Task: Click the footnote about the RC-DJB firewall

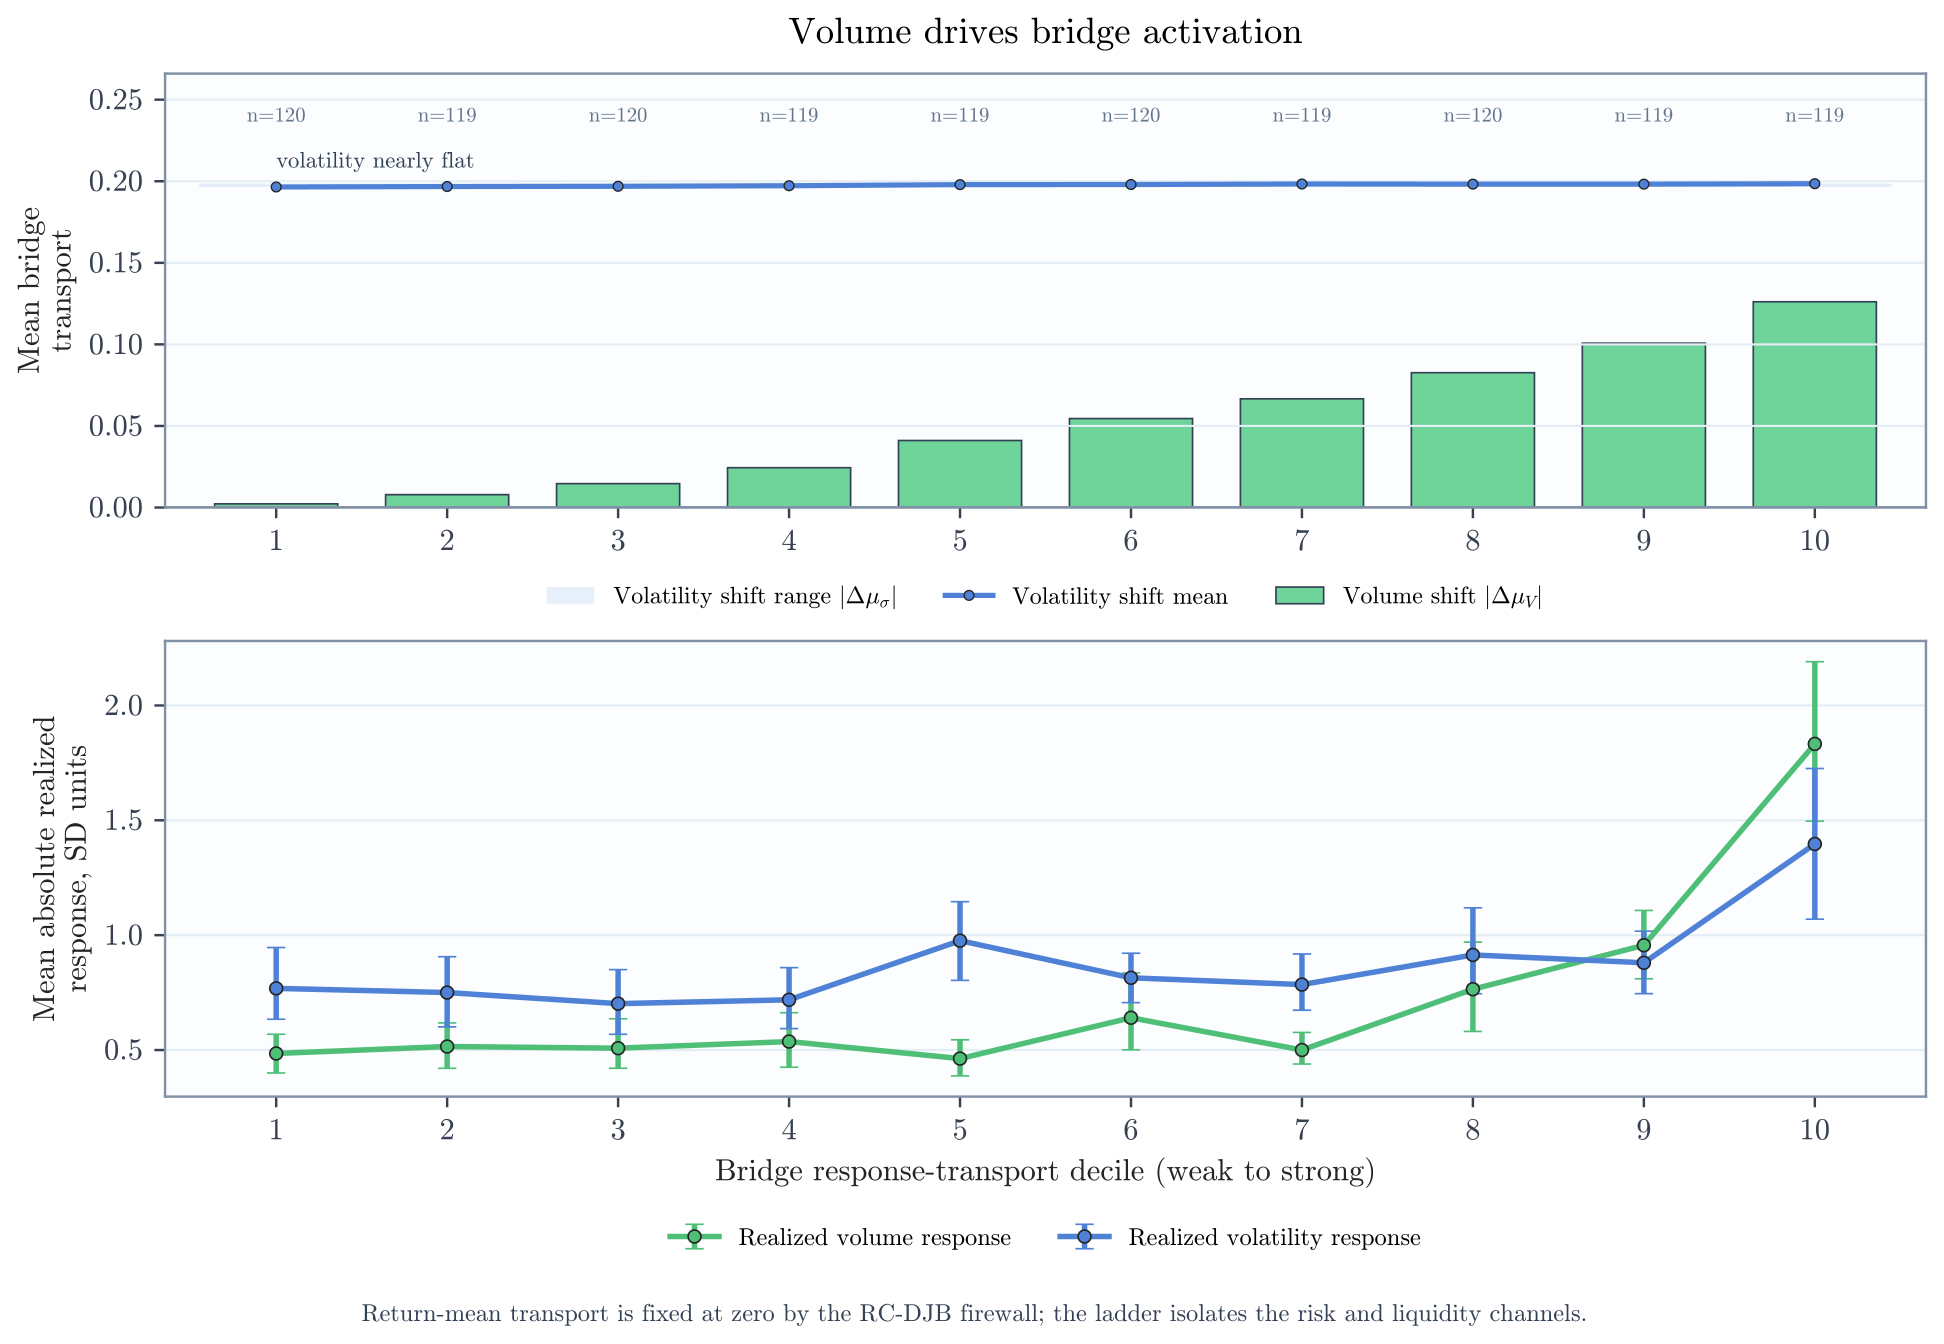Action: click(974, 1313)
